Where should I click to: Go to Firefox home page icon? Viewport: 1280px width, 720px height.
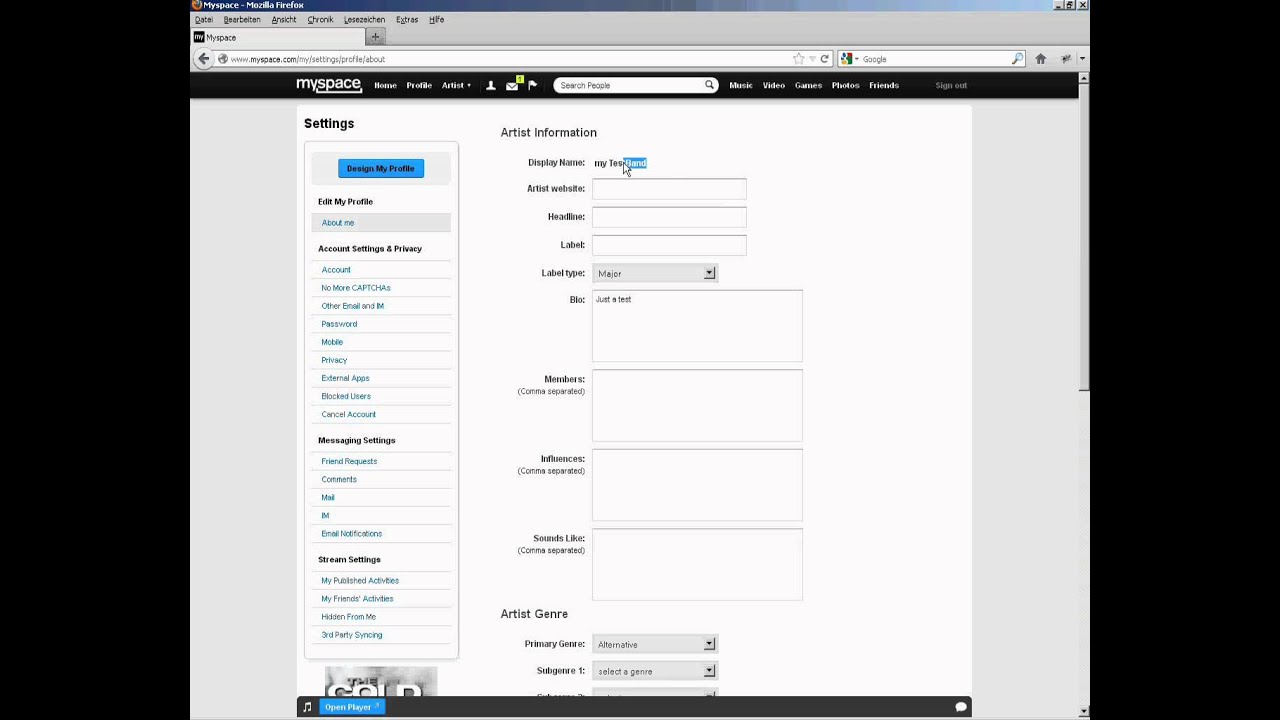[x=1040, y=59]
